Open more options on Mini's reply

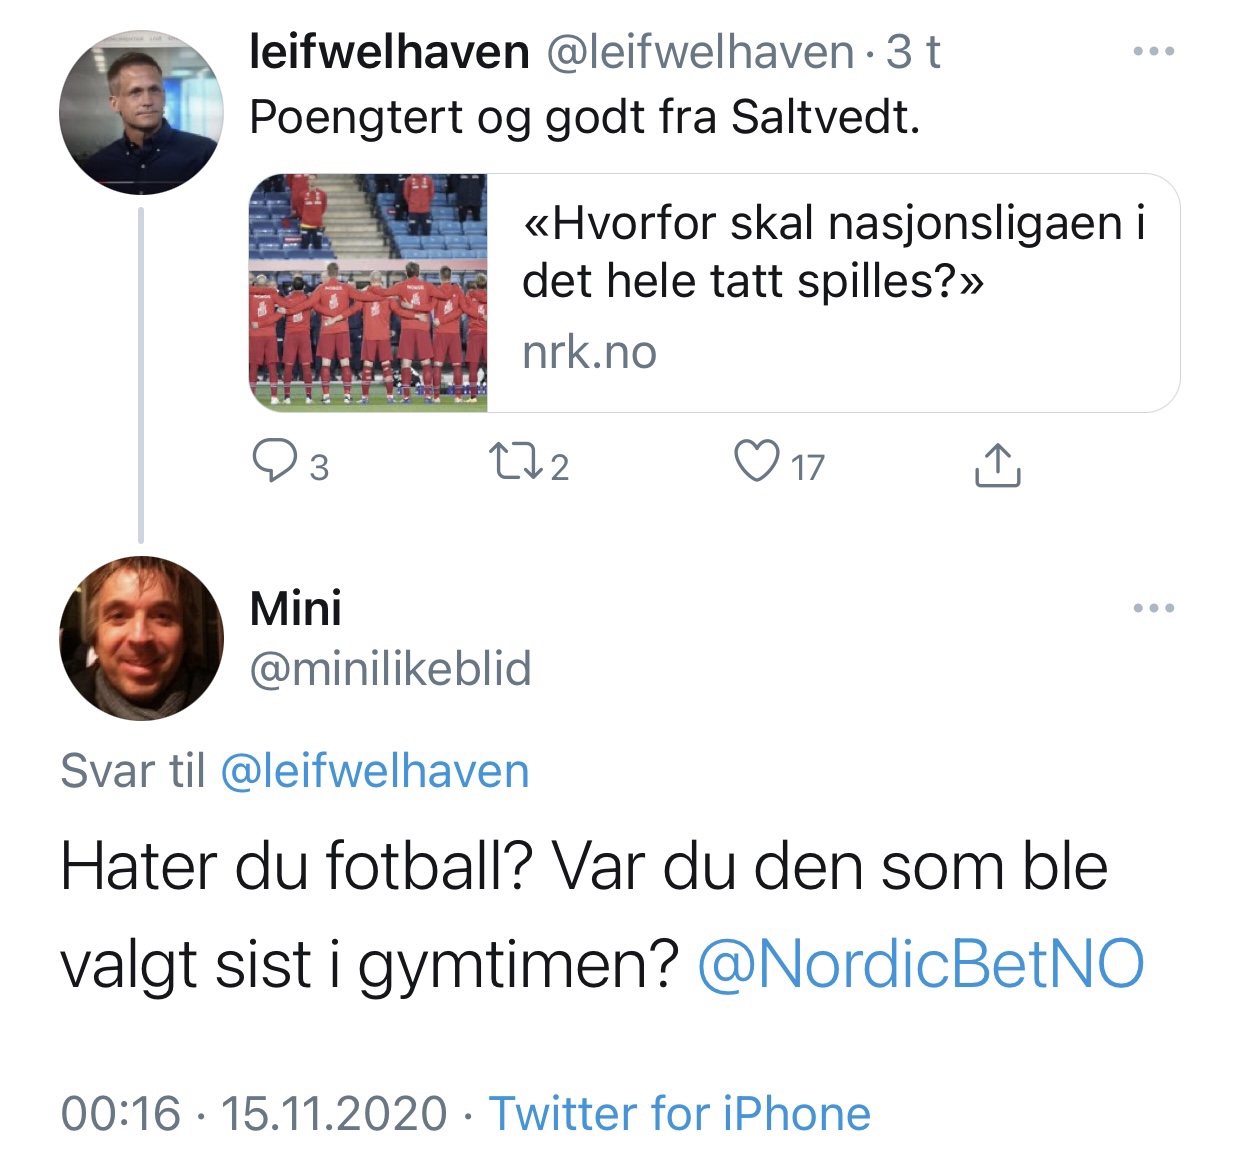pyautogui.click(x=1153, y=608)
